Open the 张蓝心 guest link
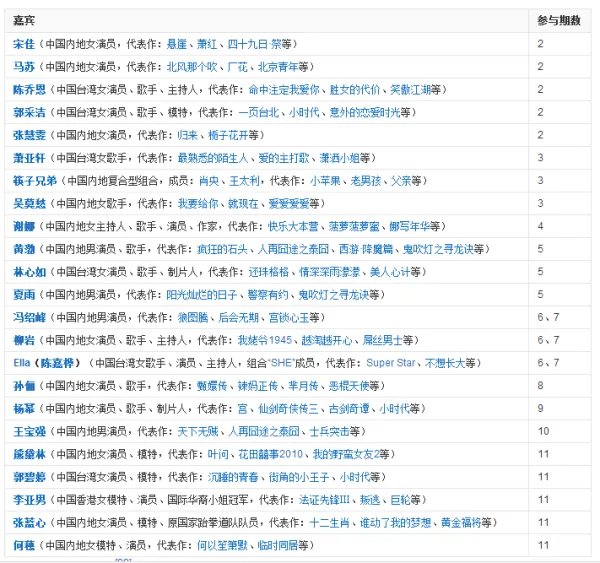Image resolution: width=600 pixels, height=563 pixels. (x=29, y=523)
